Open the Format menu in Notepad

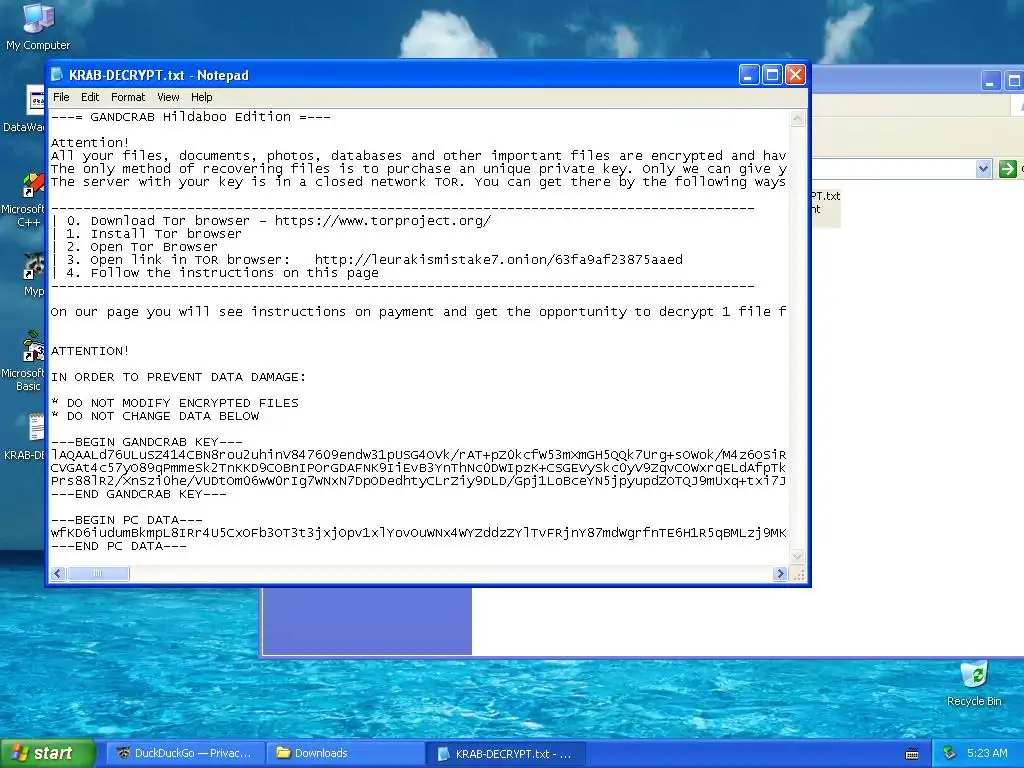coord(128,97)
